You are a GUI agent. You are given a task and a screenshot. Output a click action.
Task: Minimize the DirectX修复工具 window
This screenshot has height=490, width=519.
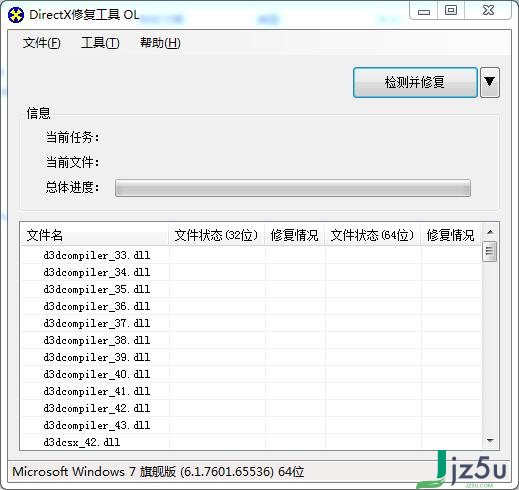[x=424, y=12]
